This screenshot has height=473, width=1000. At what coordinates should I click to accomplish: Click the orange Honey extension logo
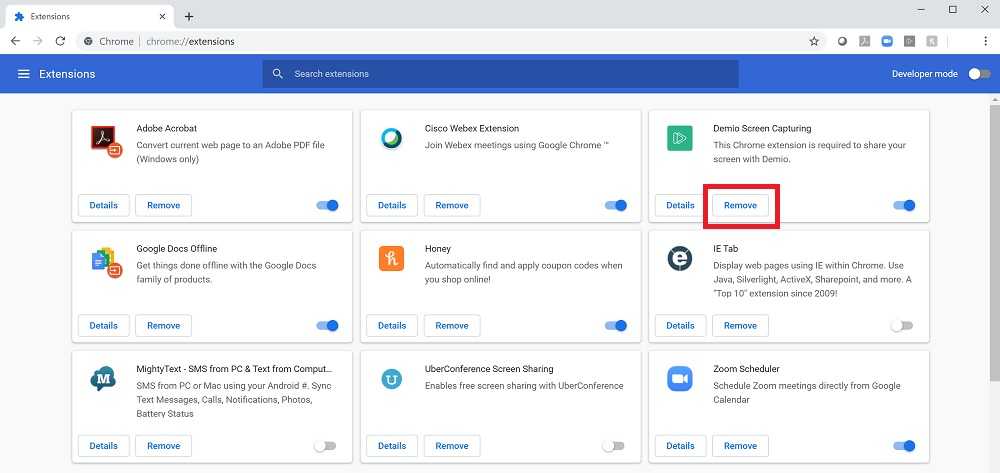[391, 258]
